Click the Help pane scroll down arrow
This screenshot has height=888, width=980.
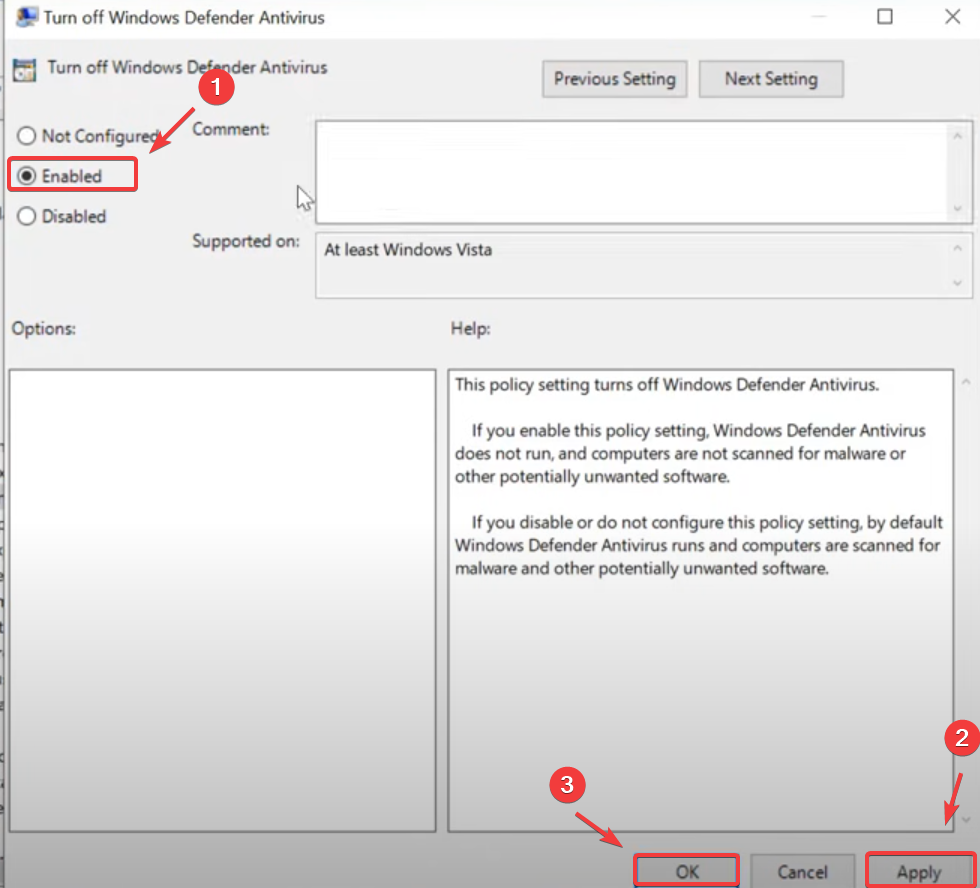(966, 819)
